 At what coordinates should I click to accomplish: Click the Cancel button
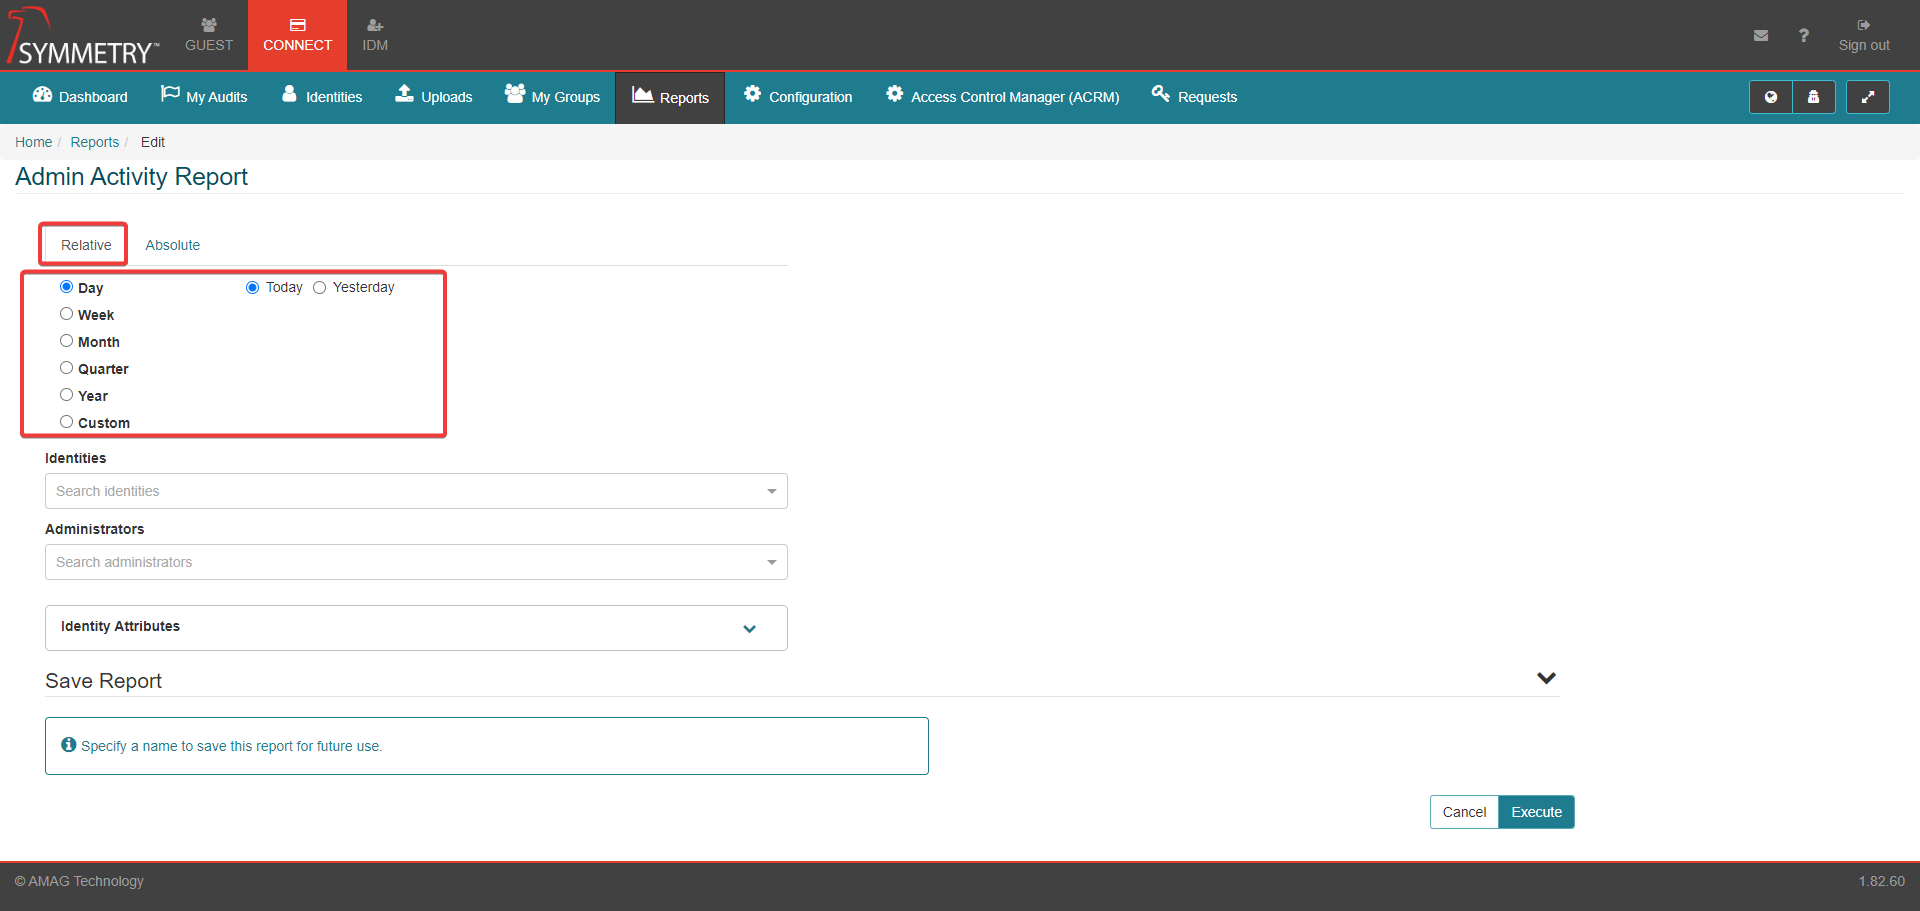(1464, 812)
